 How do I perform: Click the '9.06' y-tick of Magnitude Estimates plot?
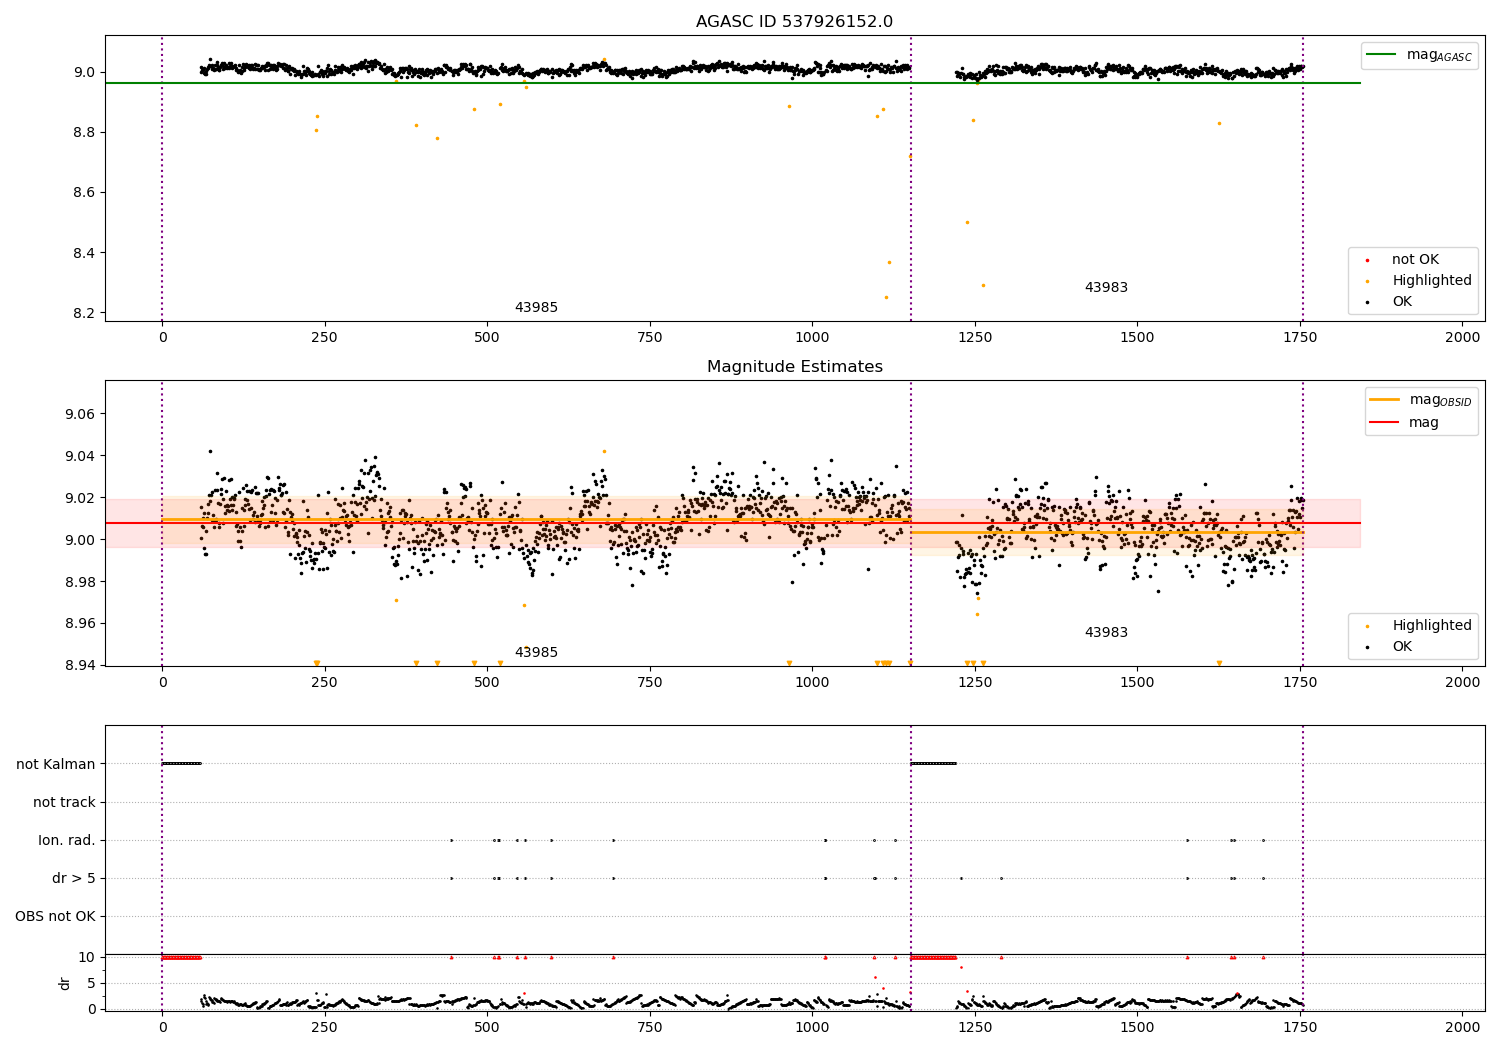pyautogui.click(x=80, y=414)
